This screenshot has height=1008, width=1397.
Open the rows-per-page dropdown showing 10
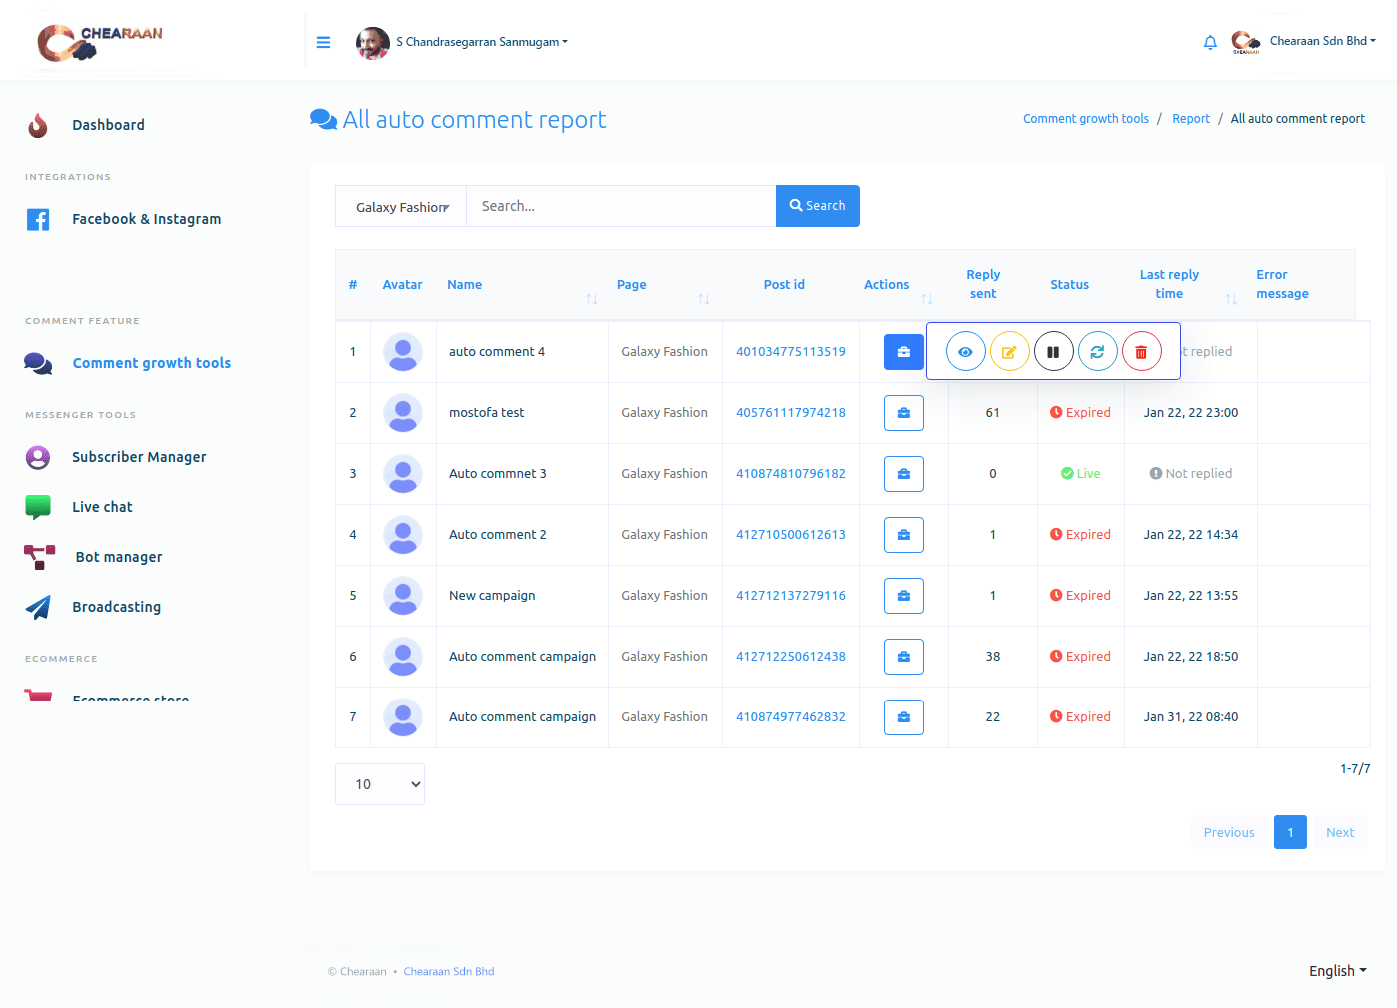[x=380, y=784]
